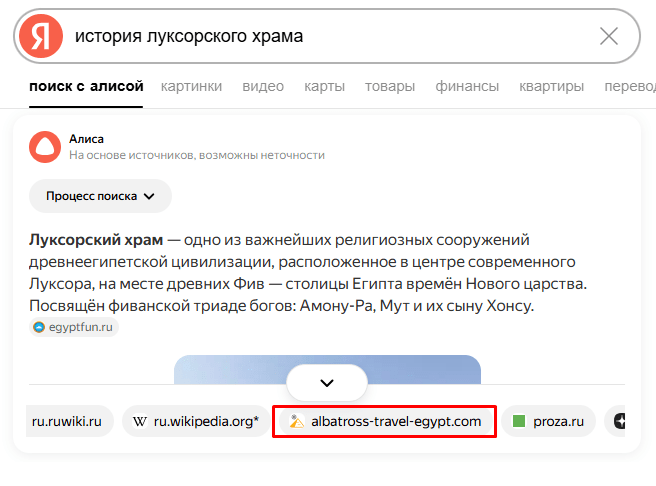656x486 pixels.
Task: Open the Картинки tab
Action: [x=191, y=87]
